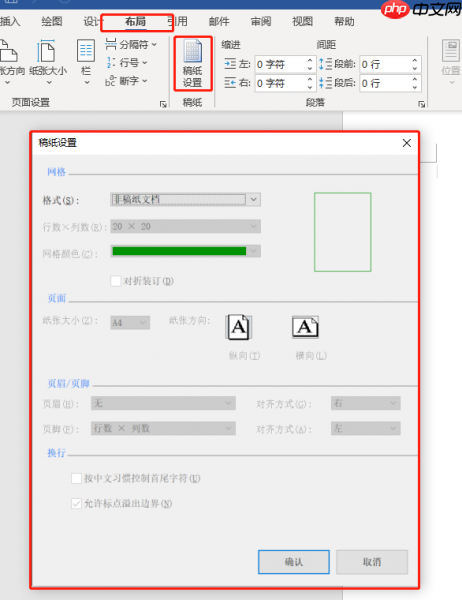Toggle 按中文习惯控制首尾字符 checkbox
This screenshot has height=600, width=462.
tap(77, 478)
